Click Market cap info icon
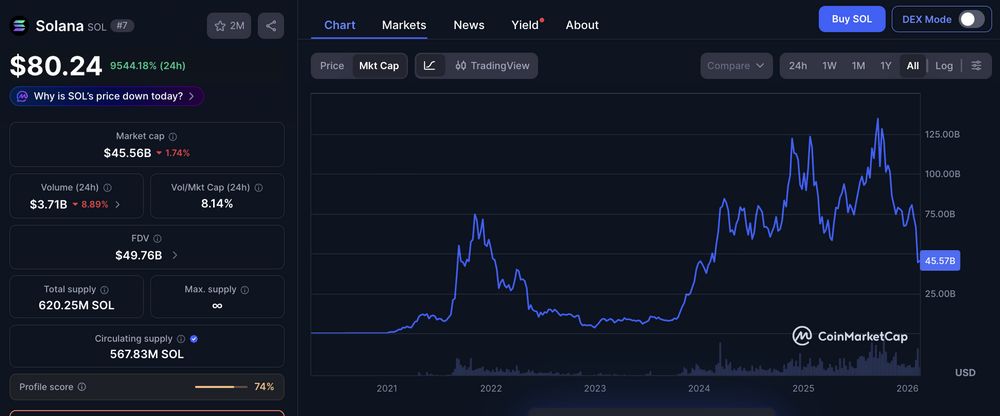This screenshot has height=416, width=1000. (x=173, y=137)
